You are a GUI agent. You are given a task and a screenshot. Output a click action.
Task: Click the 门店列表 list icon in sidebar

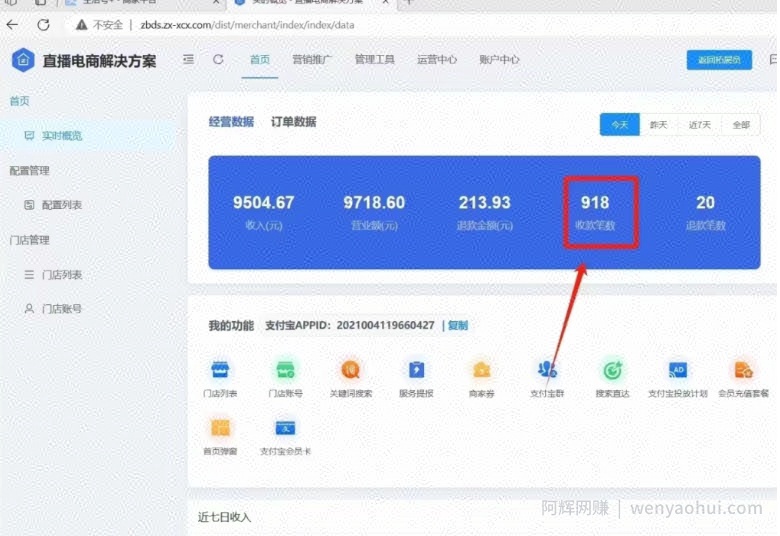coord(29,275)
